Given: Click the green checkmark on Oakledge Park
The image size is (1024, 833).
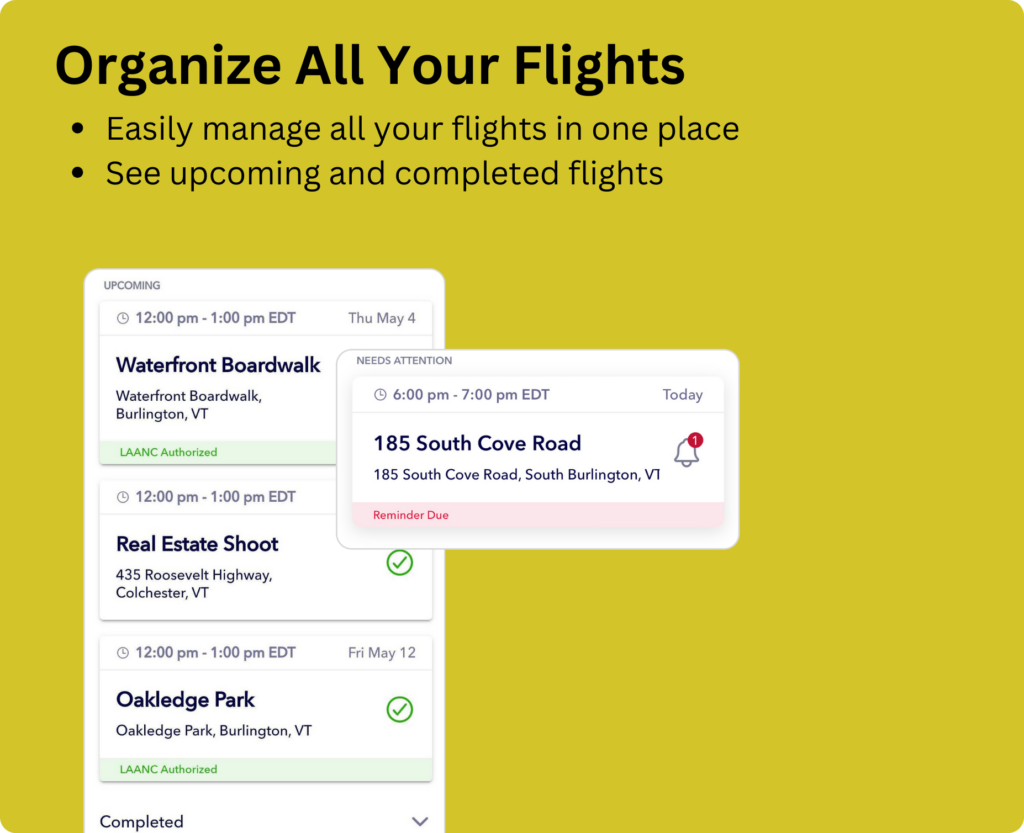Looking at the screenshot, I should [x=400, y=710].
